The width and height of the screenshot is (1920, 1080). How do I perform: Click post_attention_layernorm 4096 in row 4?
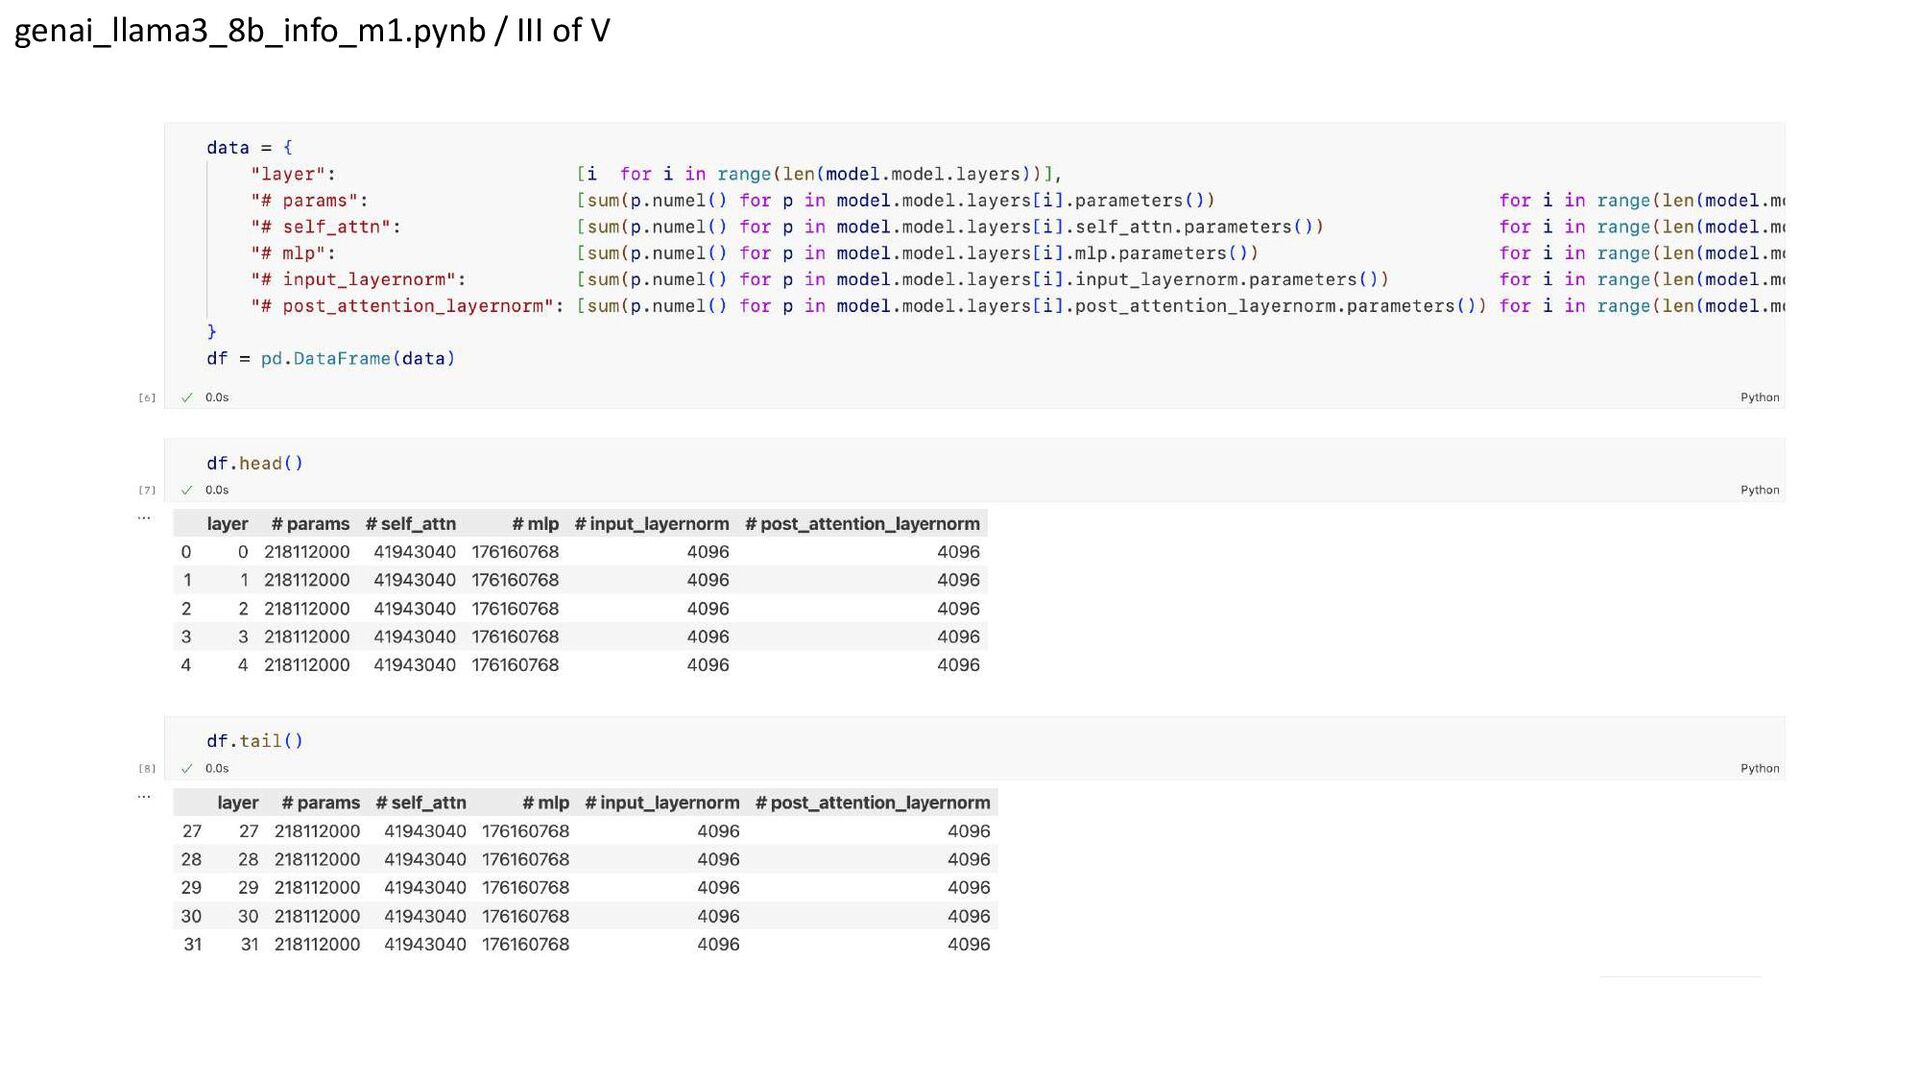pos(958,665)
